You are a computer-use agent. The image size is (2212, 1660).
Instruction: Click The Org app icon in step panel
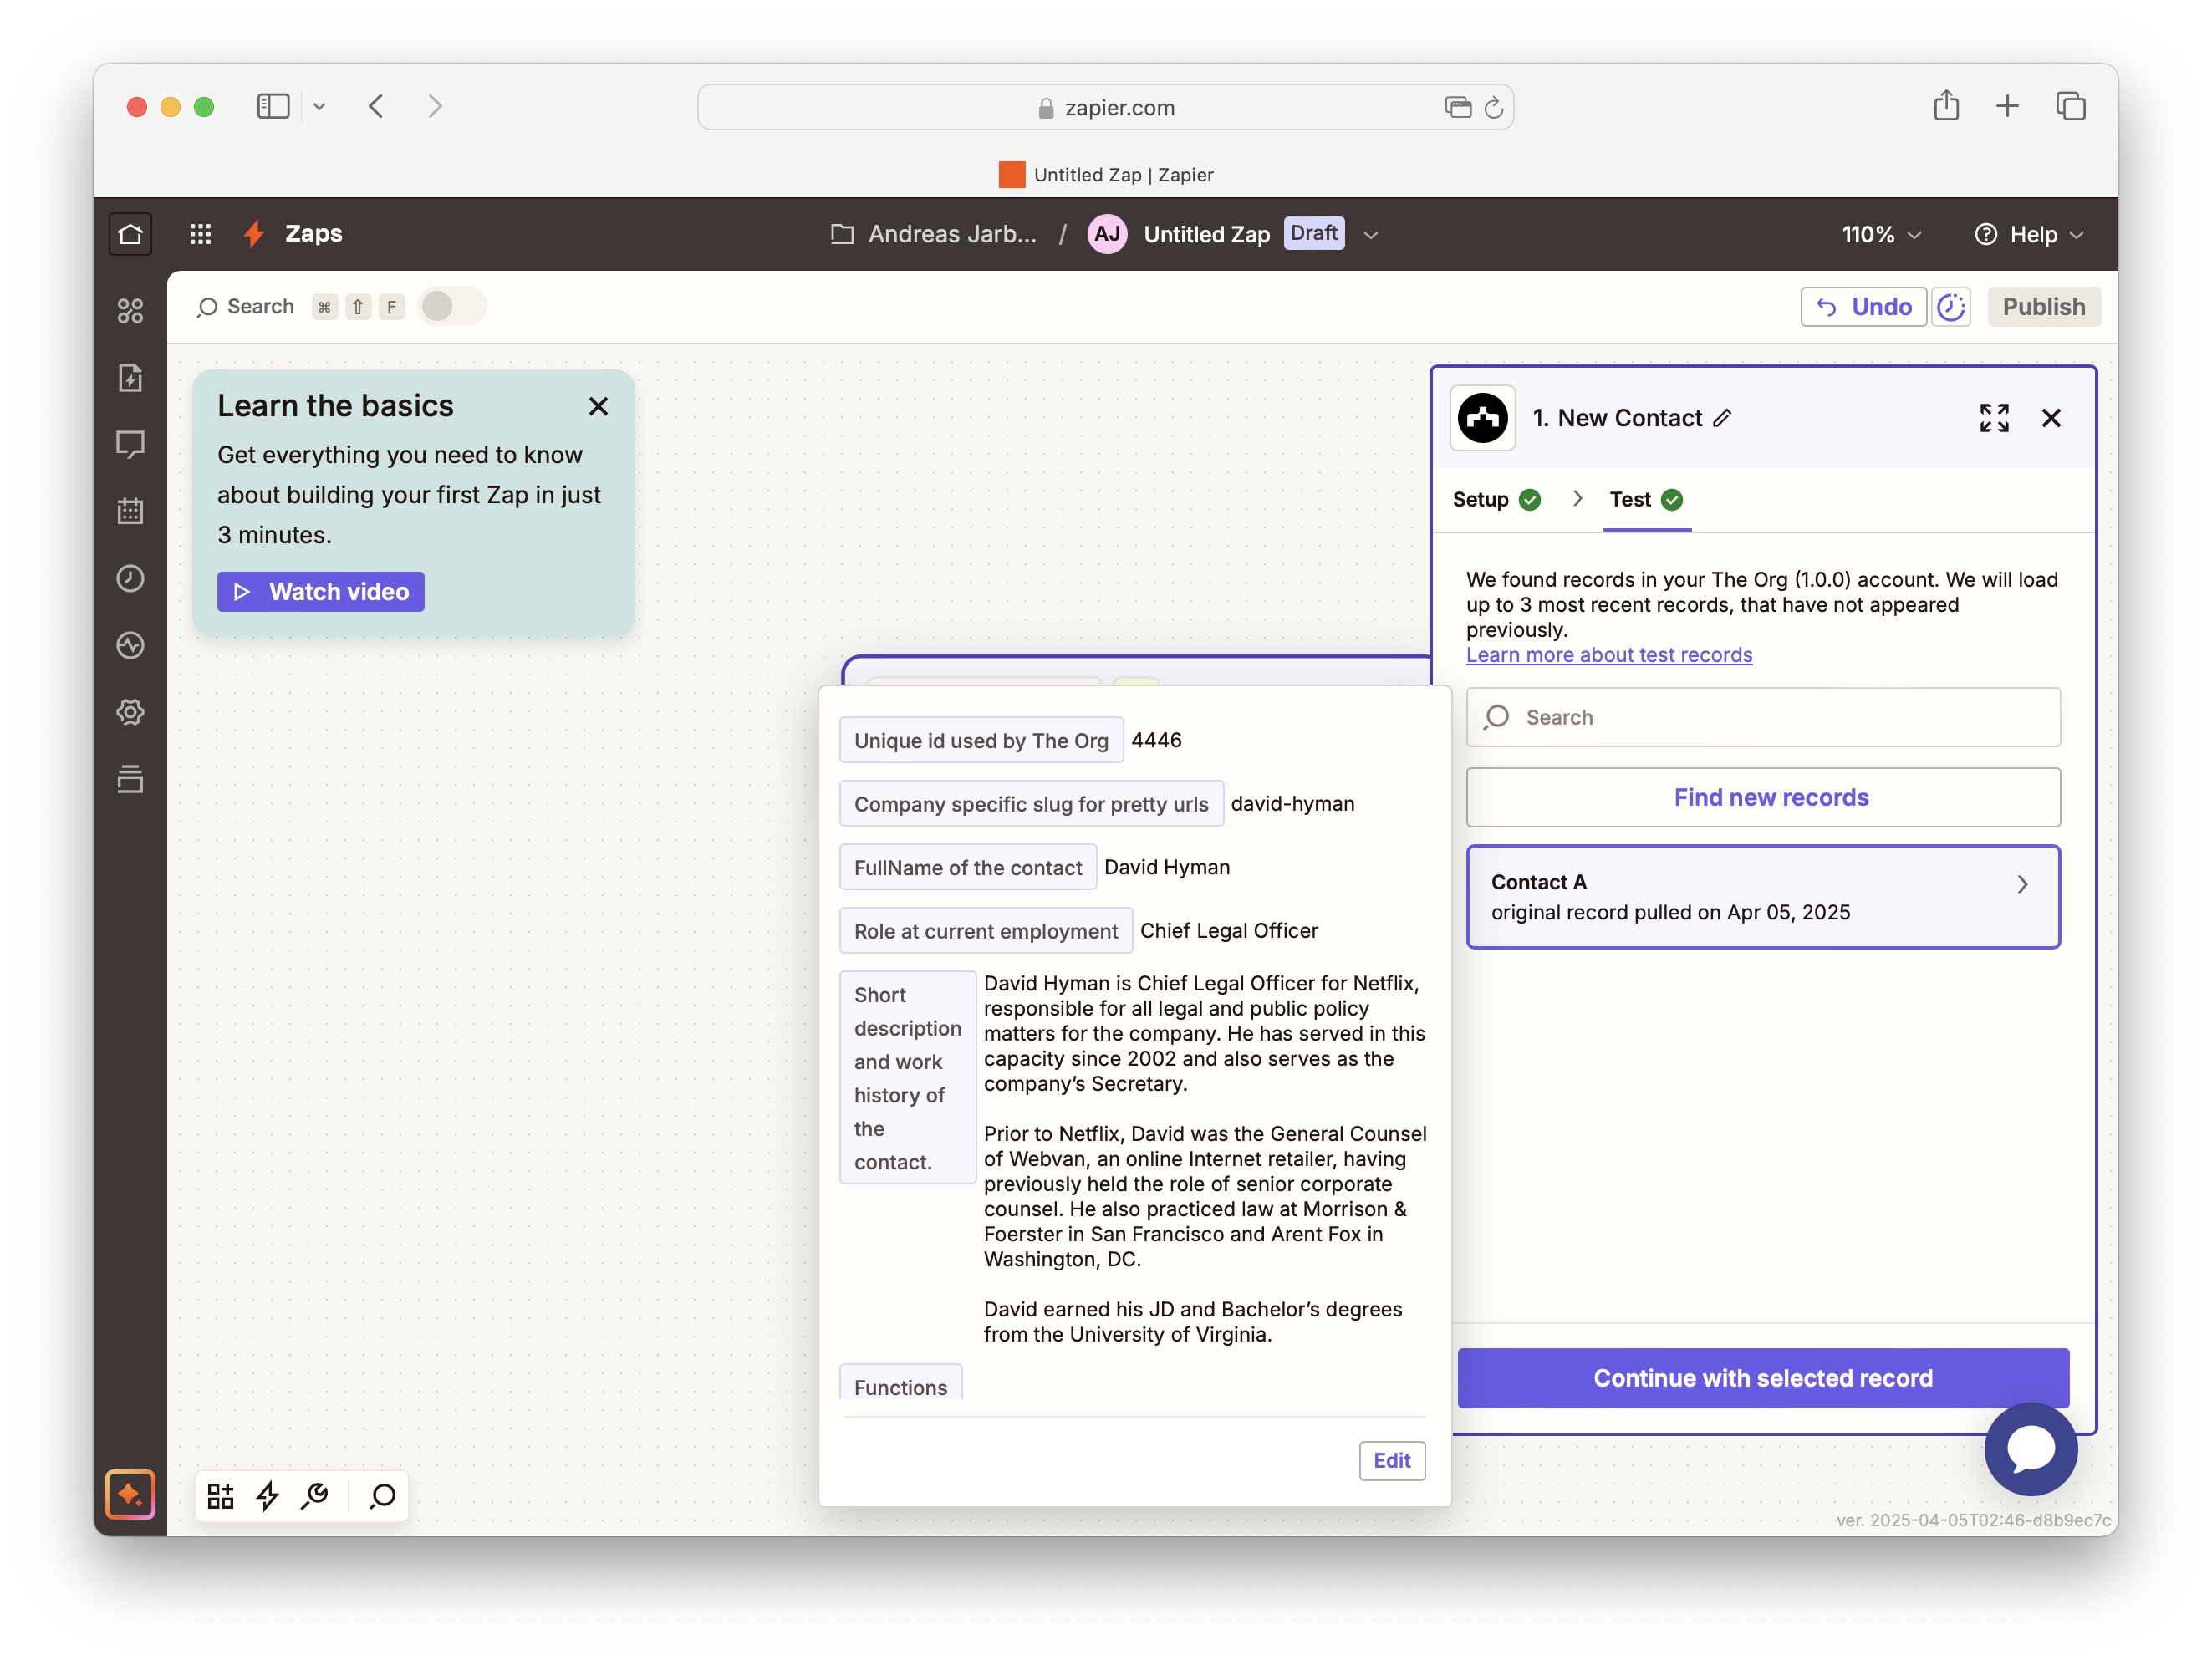1483,418
